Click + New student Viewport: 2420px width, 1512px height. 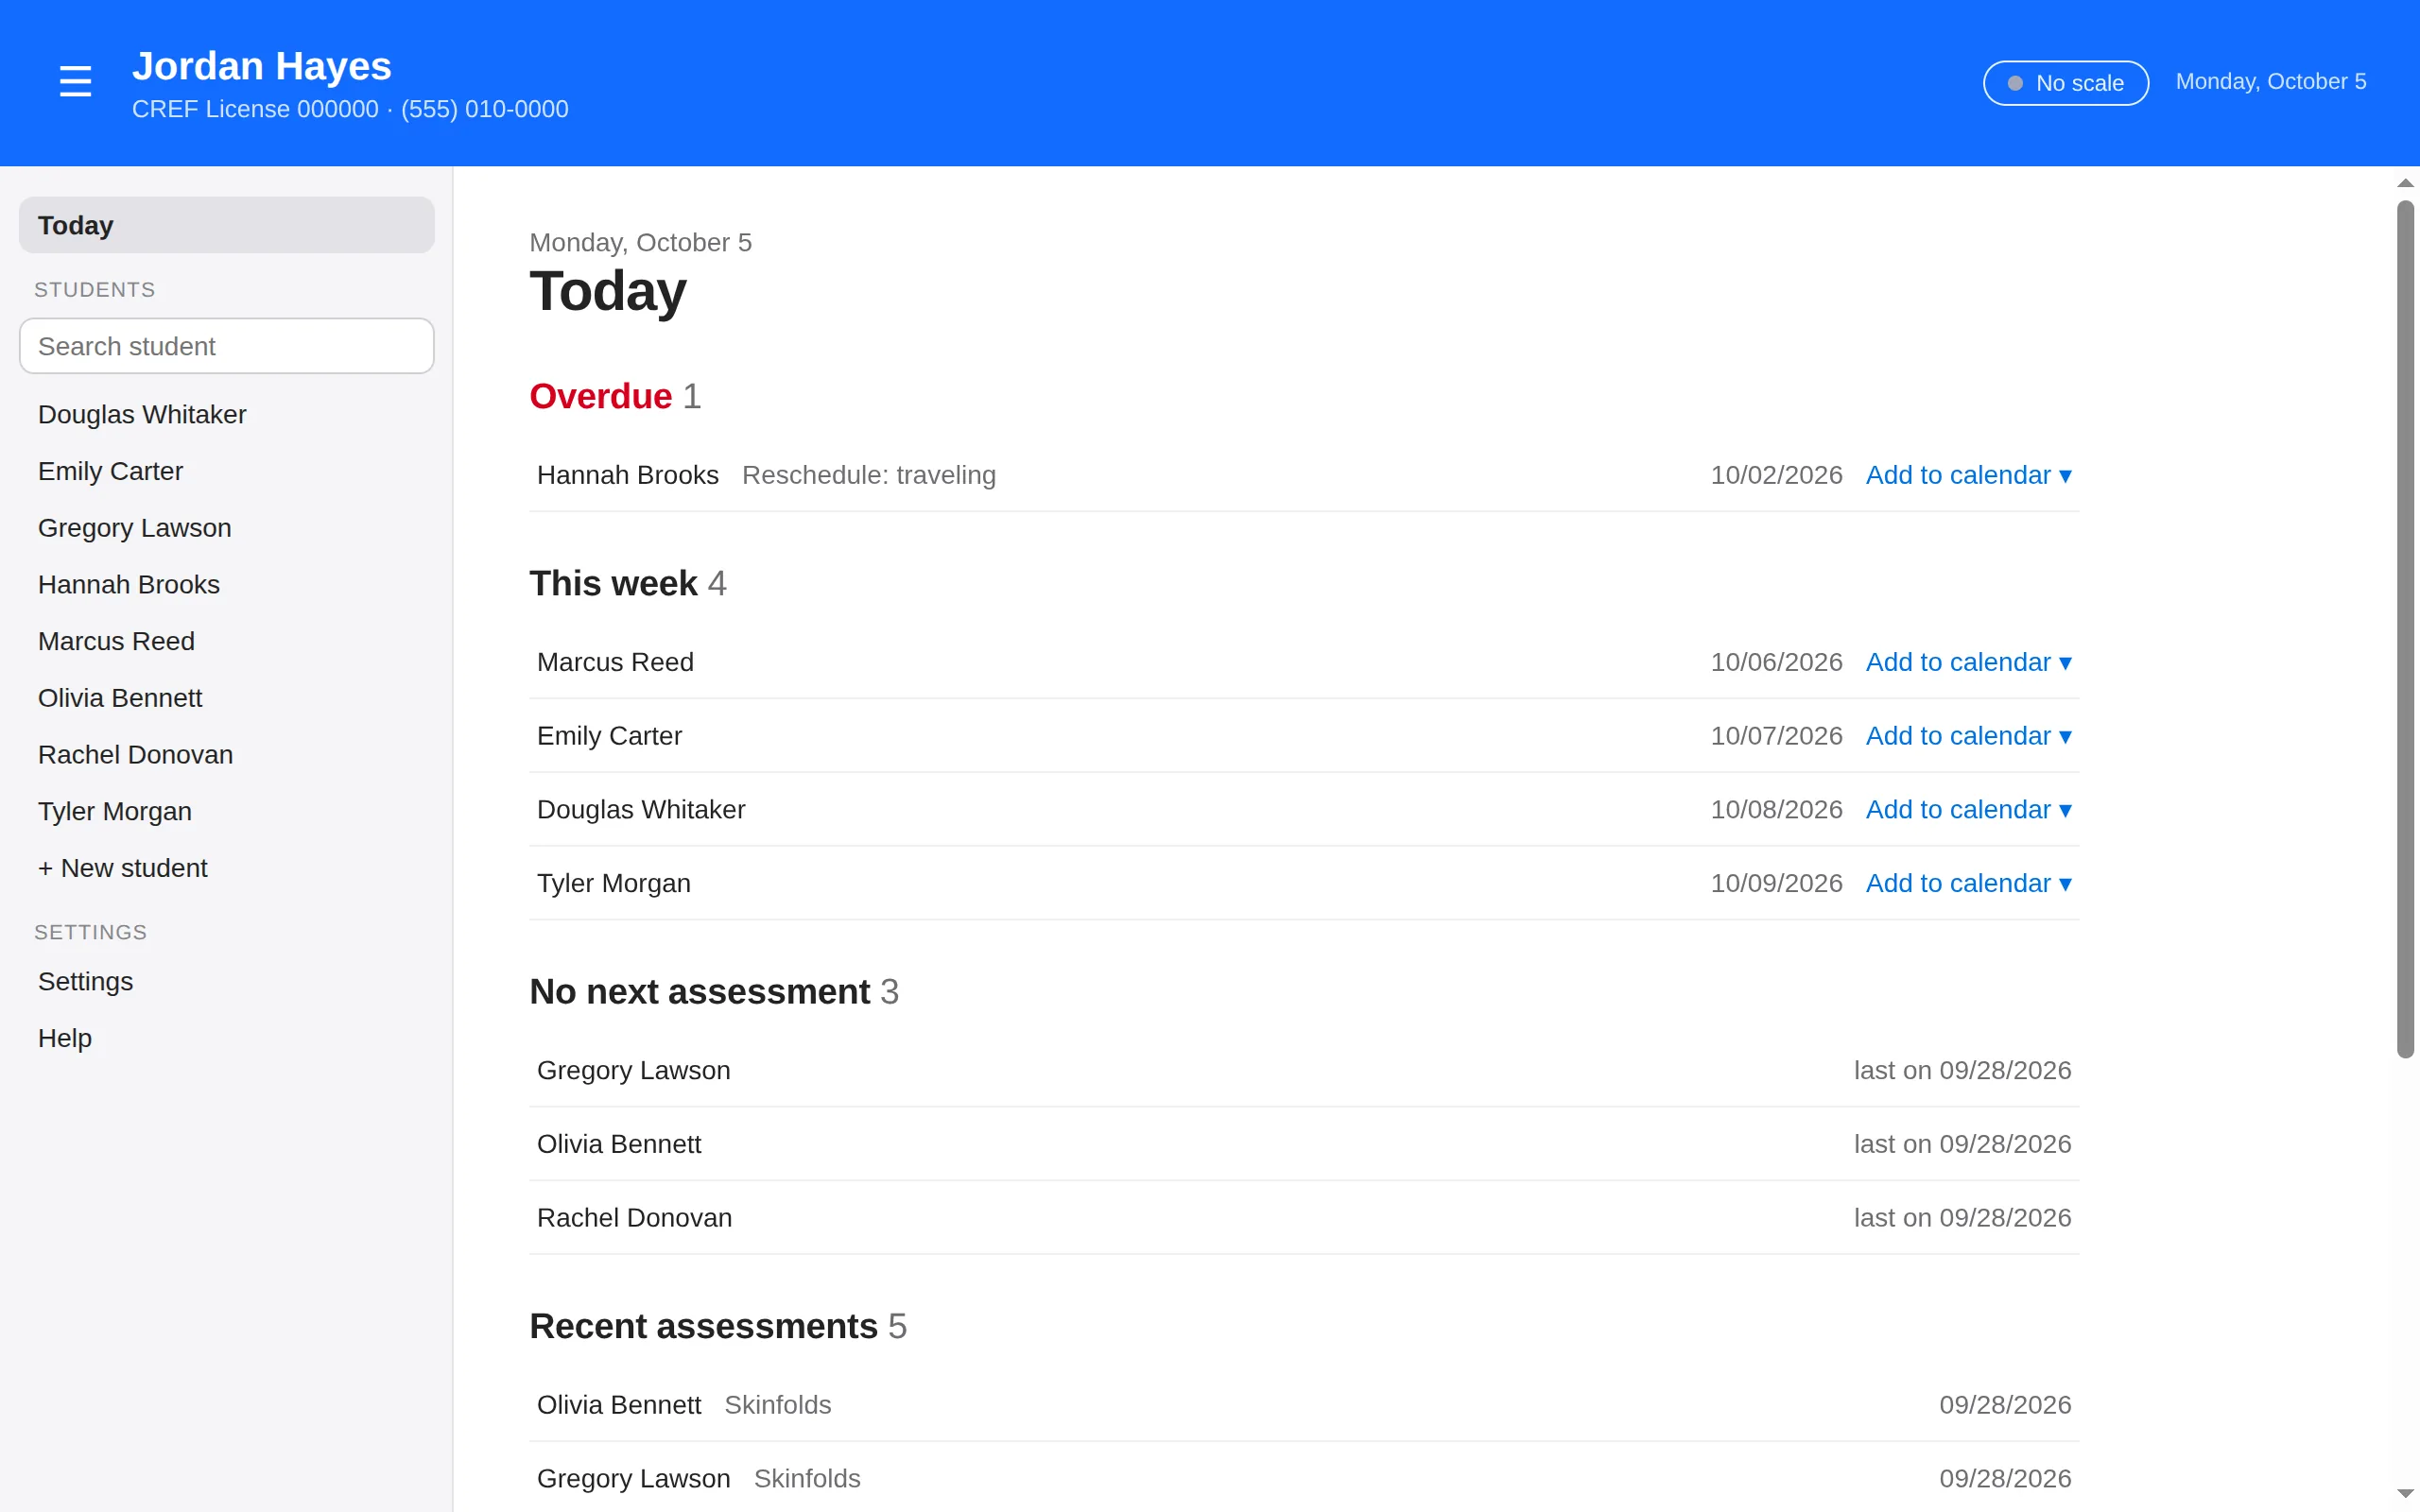(227, 868)
